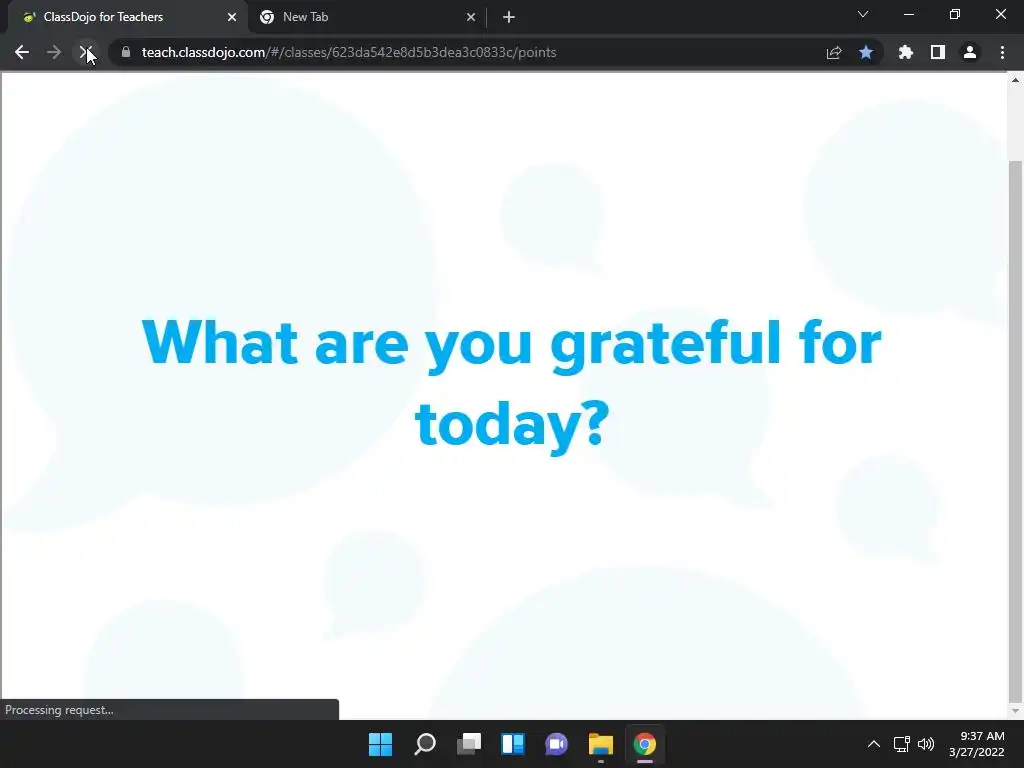Screen dimensions: 1024x768
Task: Open the network status tray icon
Action: point(902,744)
